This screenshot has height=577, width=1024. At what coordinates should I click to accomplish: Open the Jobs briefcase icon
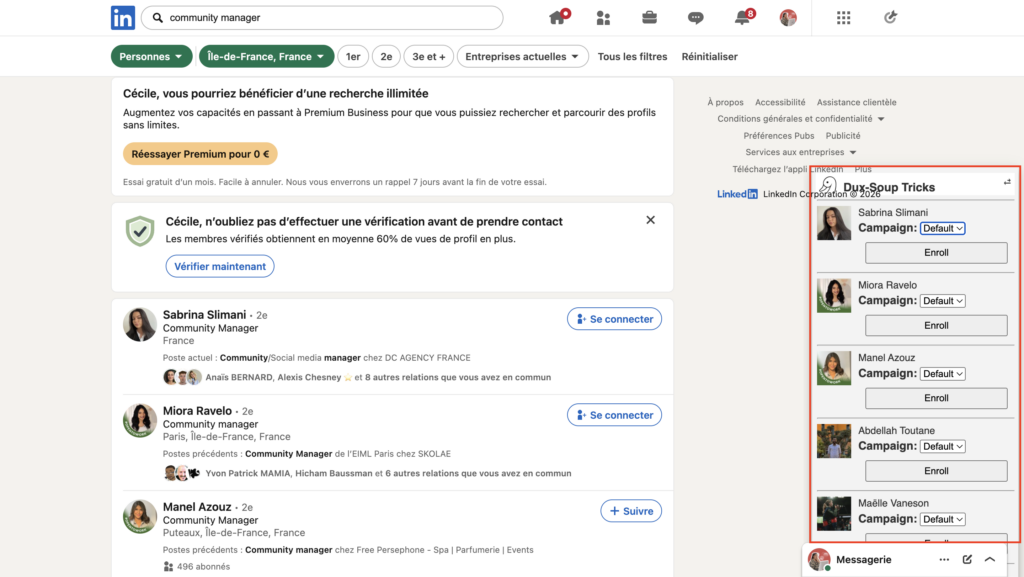649,17
